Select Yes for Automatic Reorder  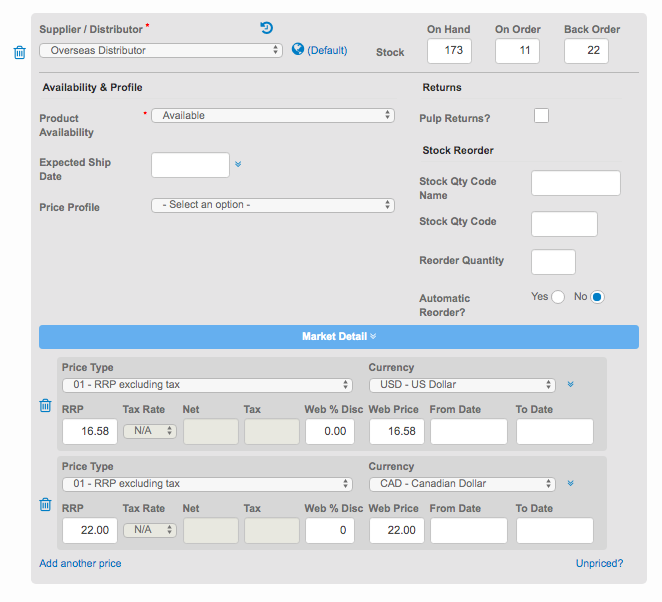(558, 297)
